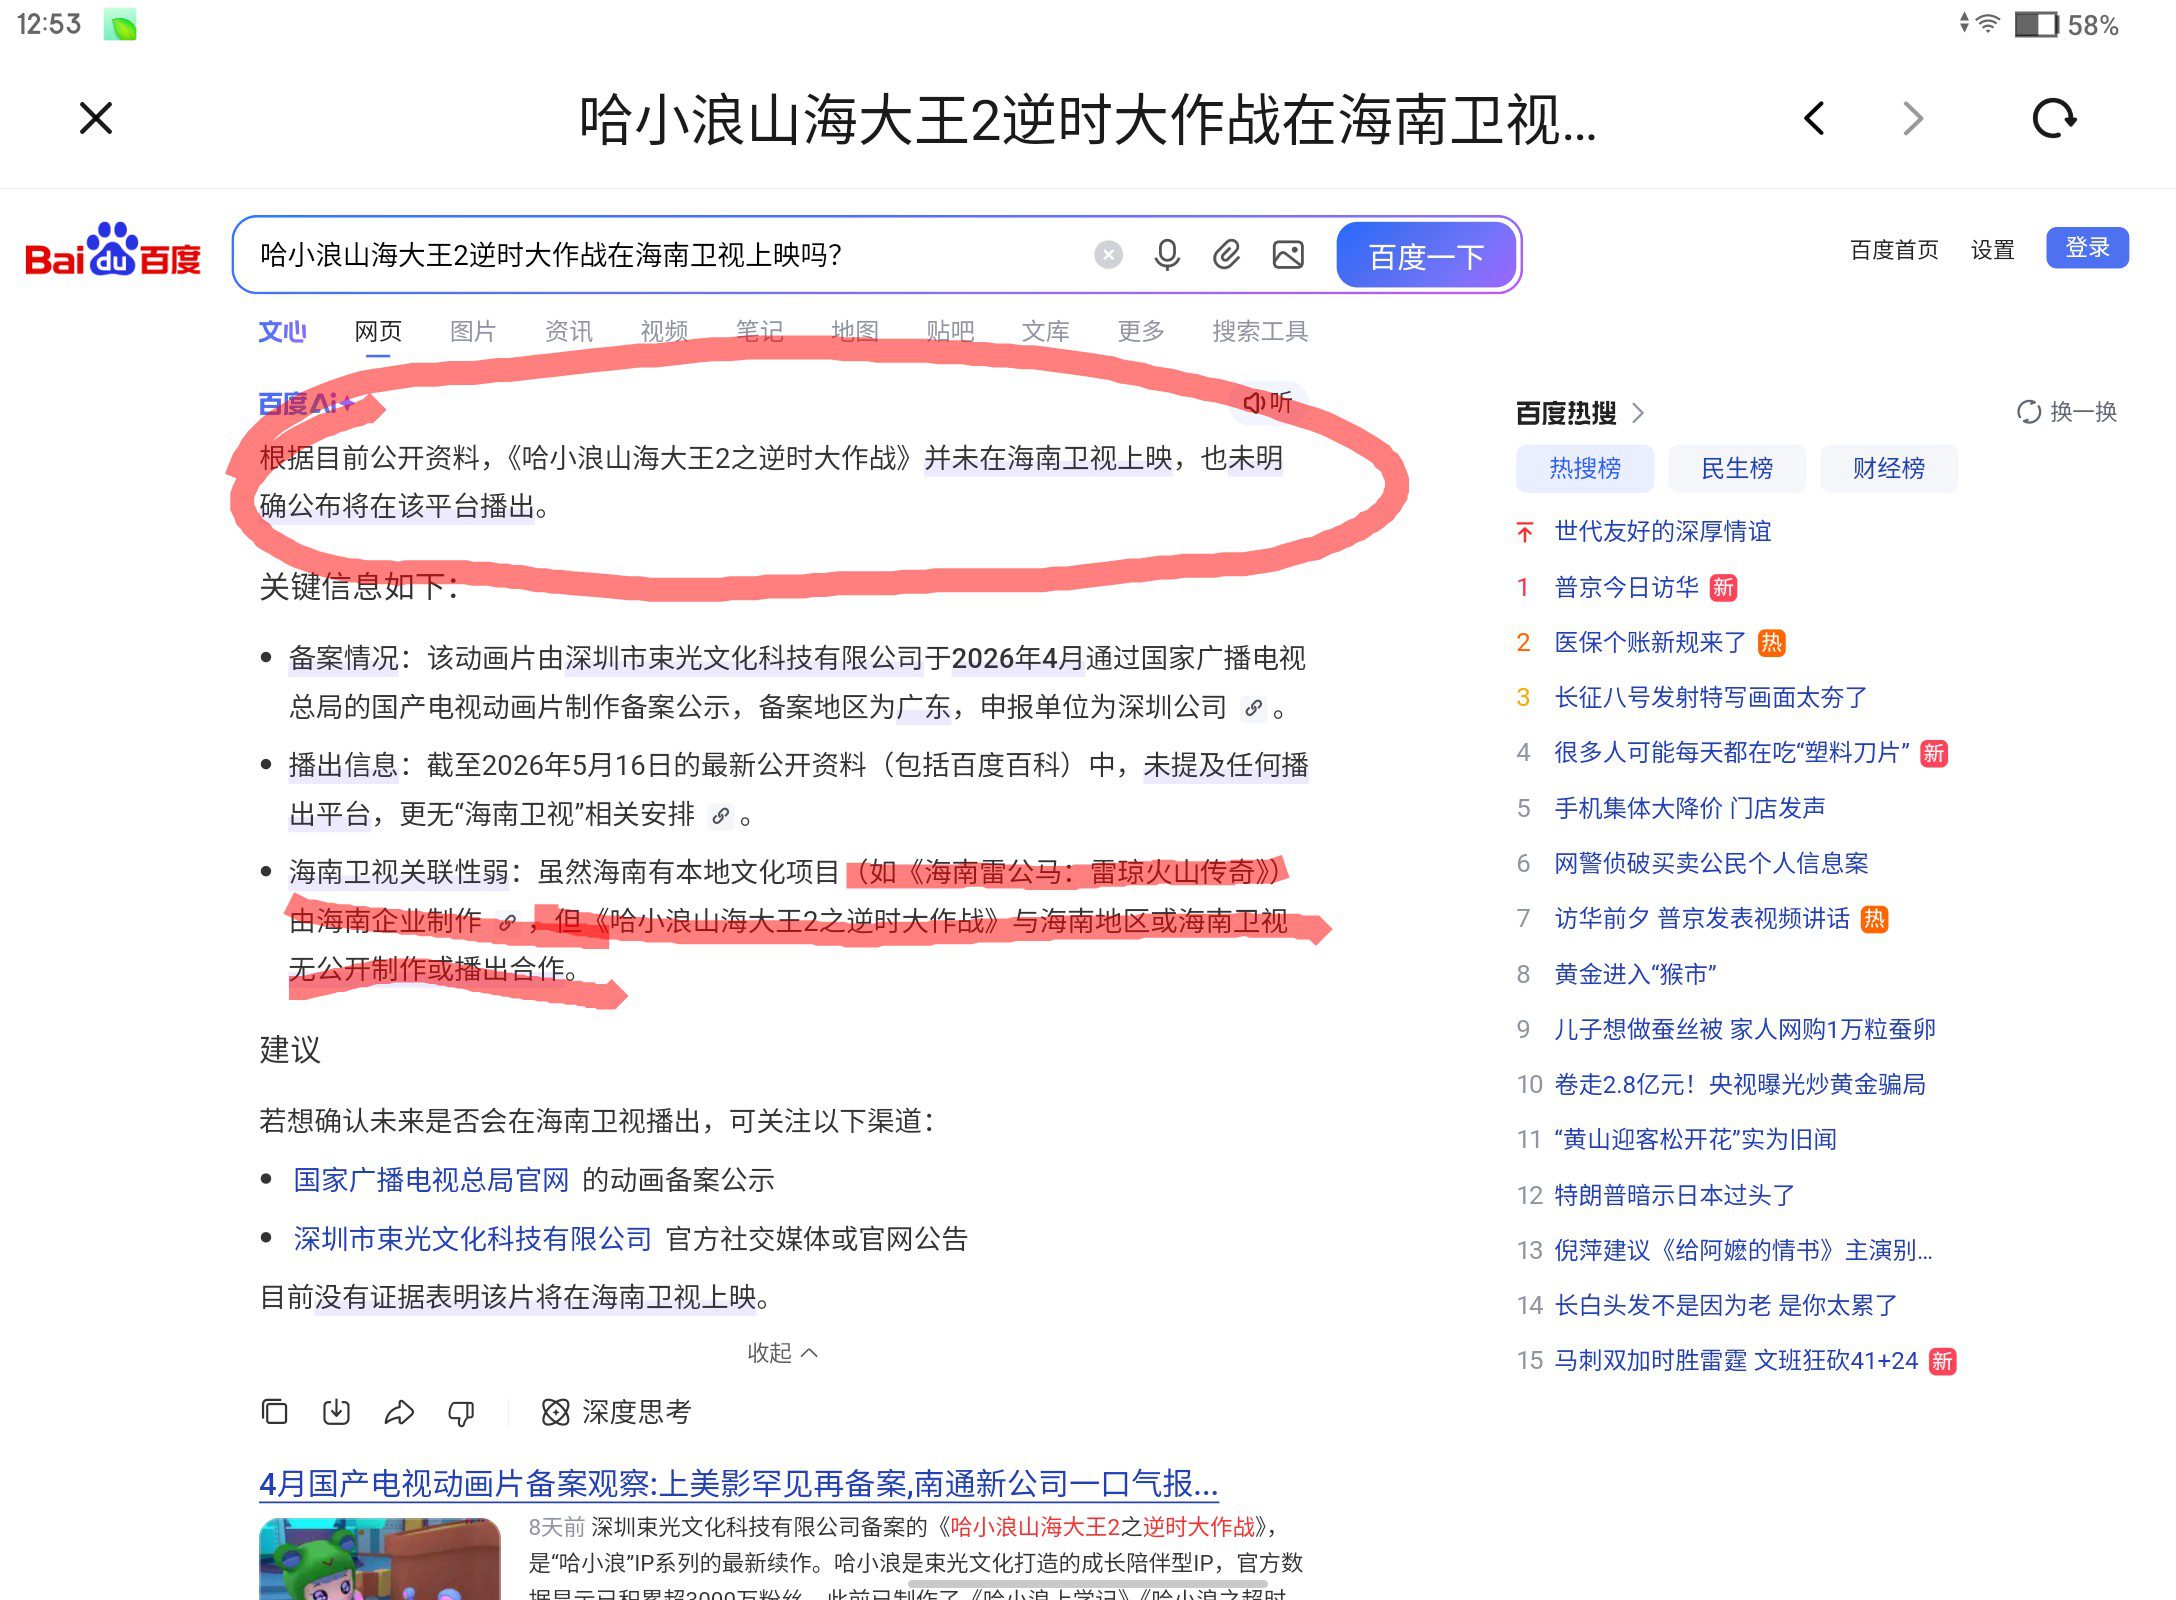Open hot topic 访华前夕 普京发表视频讲话
Screen dimensions: 2176x1600
[x=1702, y=918]
